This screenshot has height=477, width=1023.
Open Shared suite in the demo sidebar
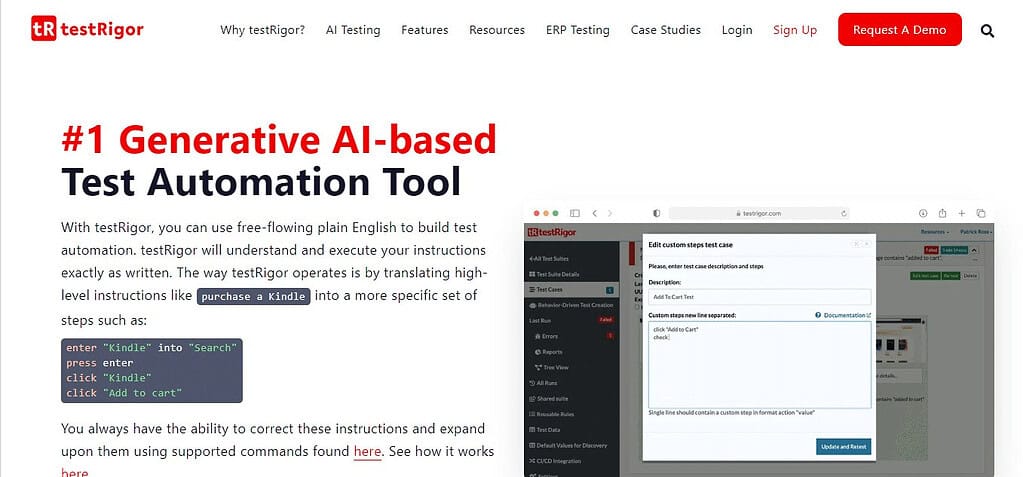pyautogui.click(x=551, y=399)
